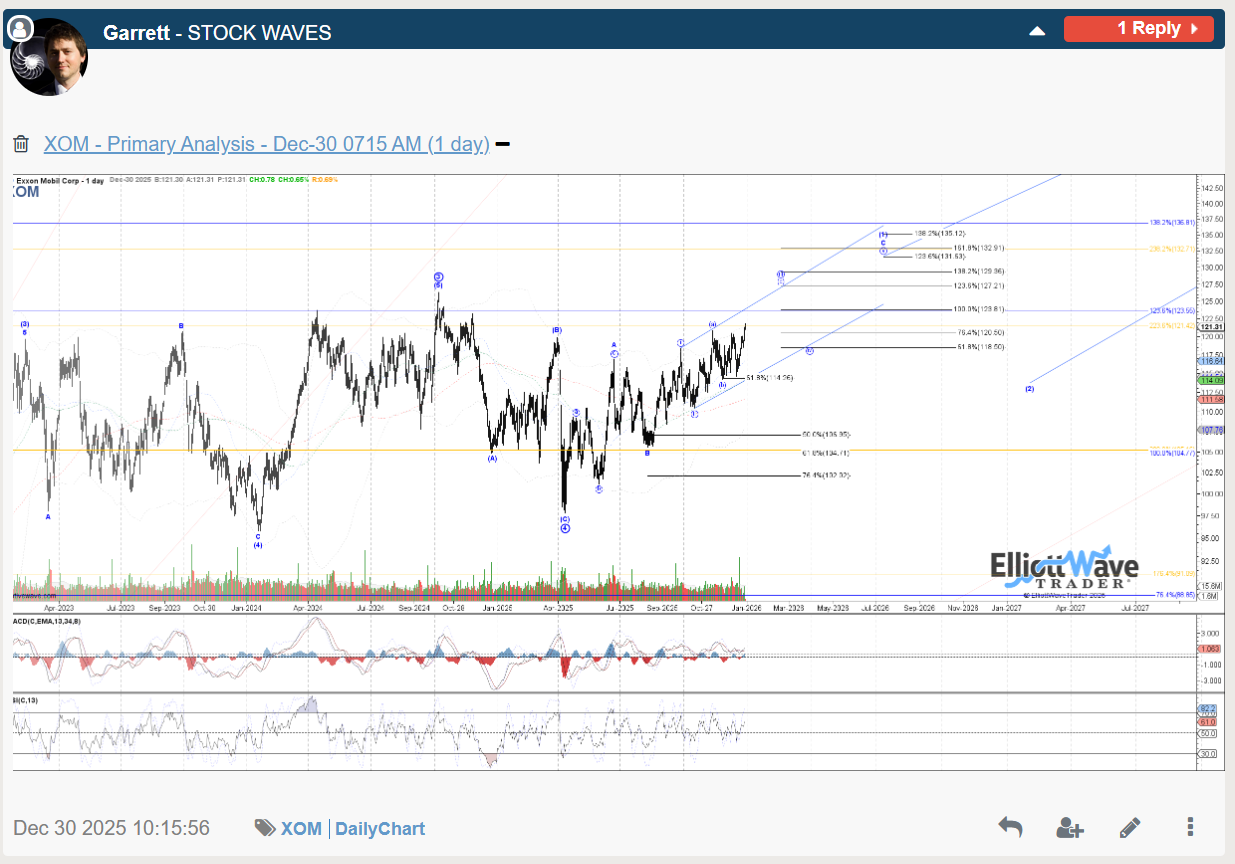Click the green 114.09 price label
The height and width of the screenshot is (864, 1235).
(1211, 380)
